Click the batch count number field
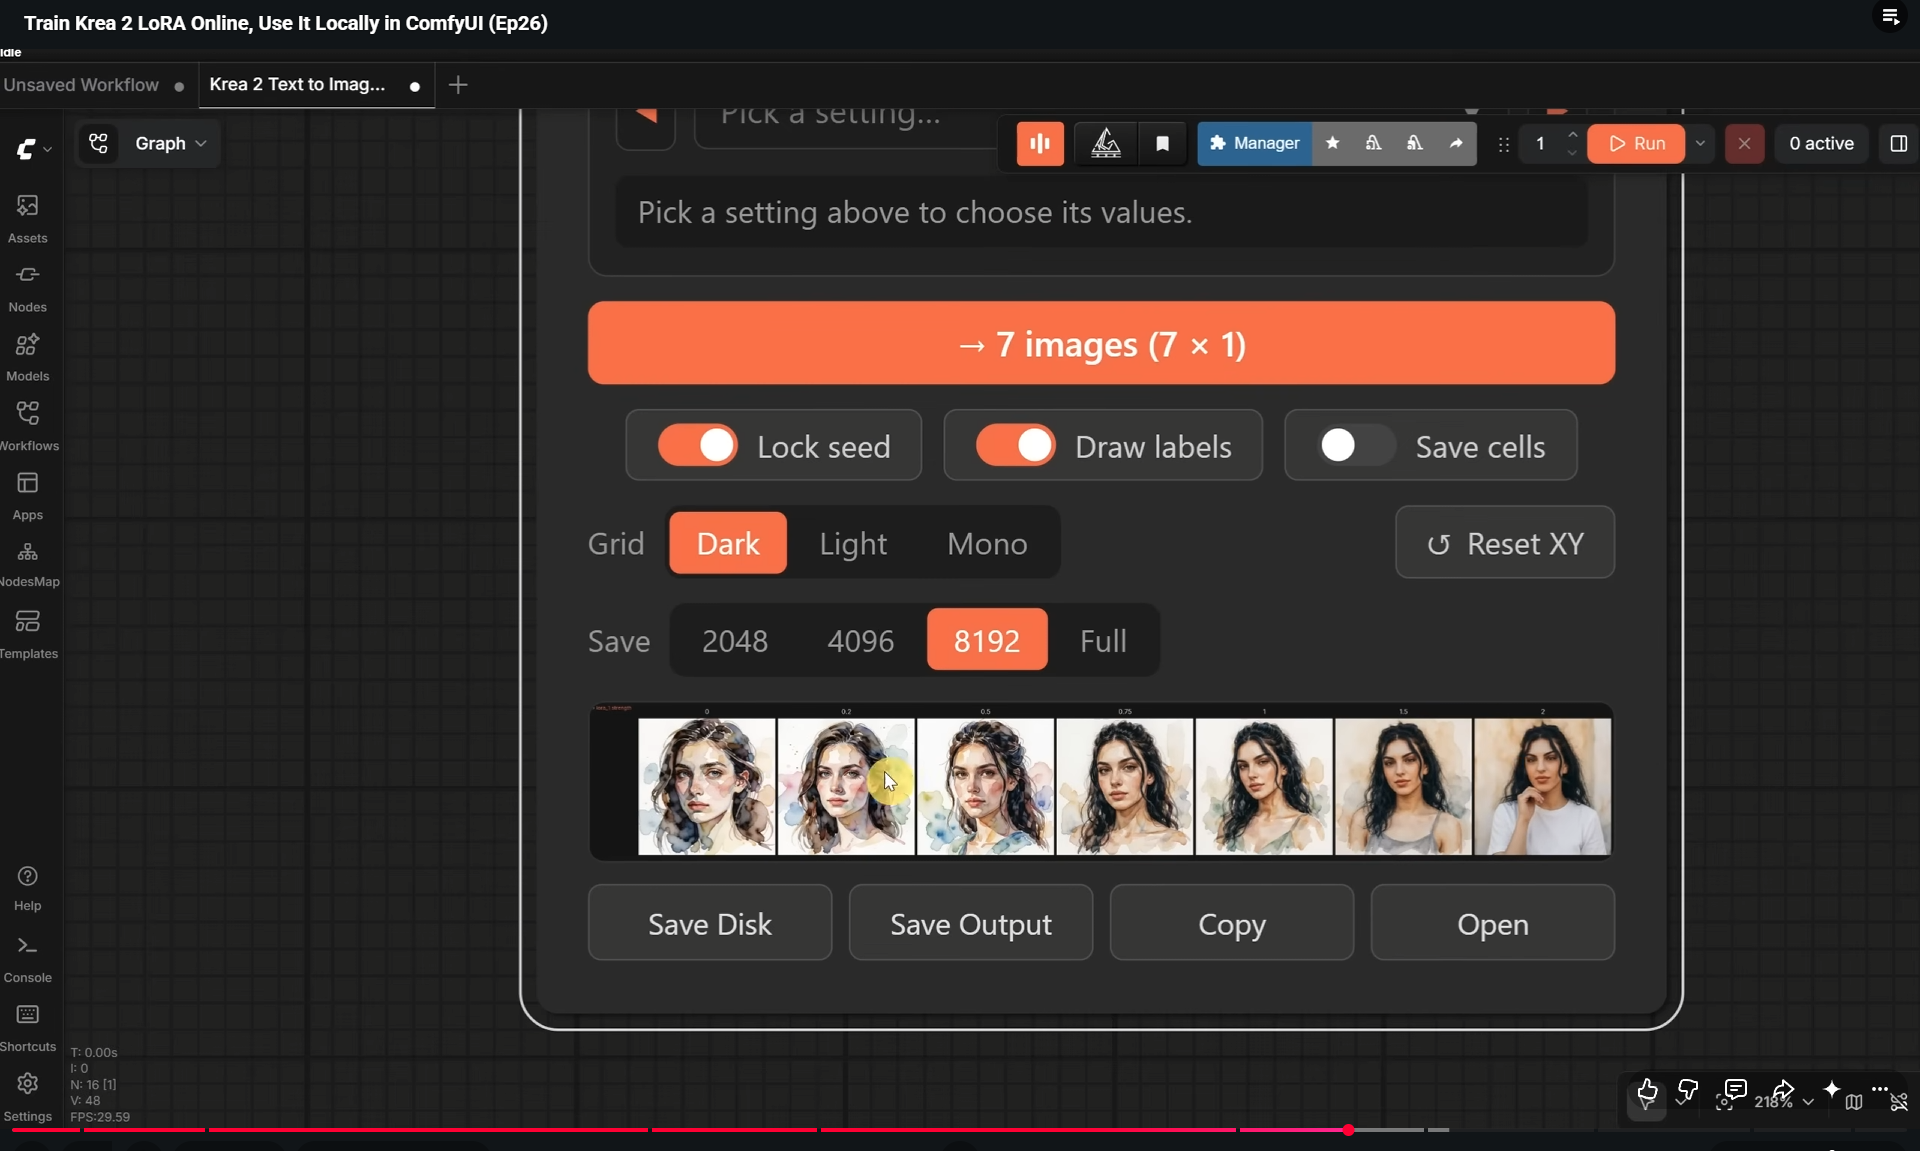Screen dimensions: 1920x1151 click(1541, 143)
